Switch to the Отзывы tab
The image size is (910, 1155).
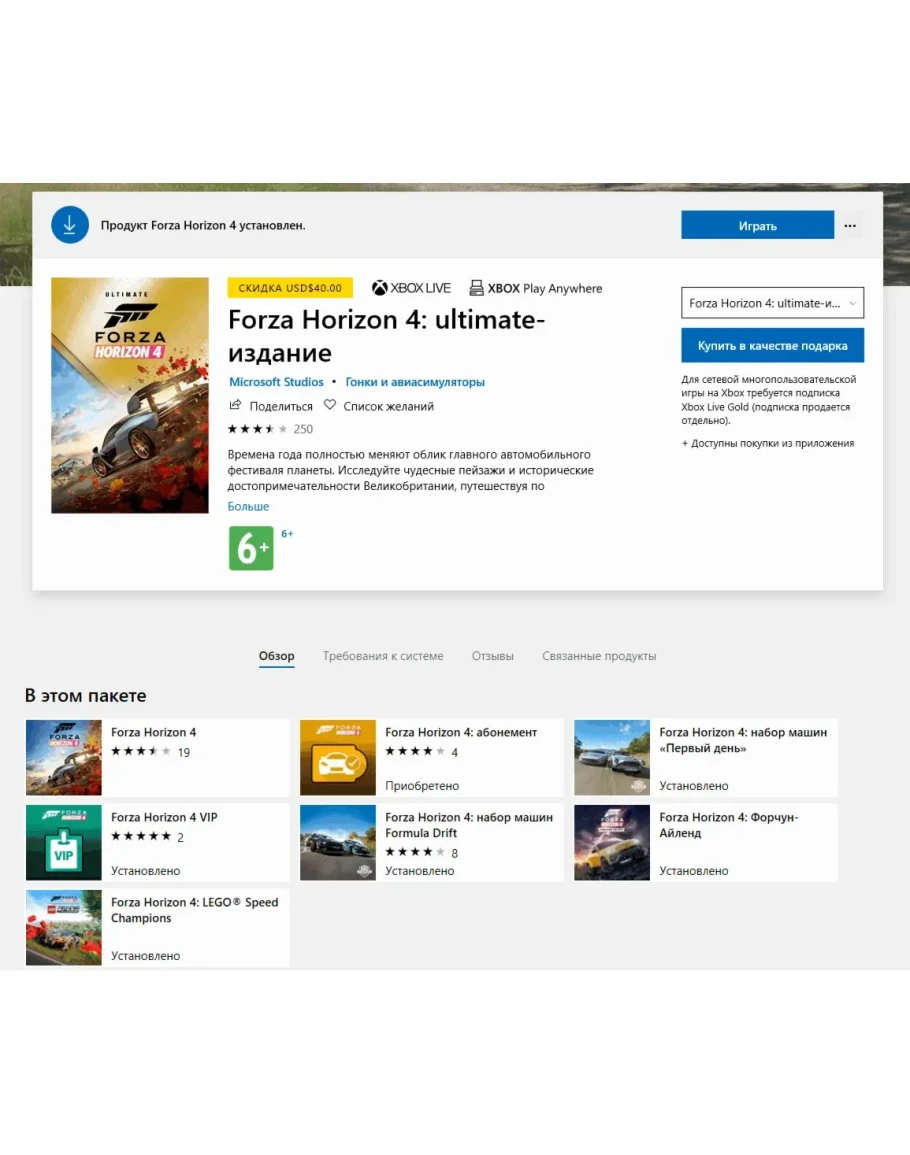(x=492, y=656)
